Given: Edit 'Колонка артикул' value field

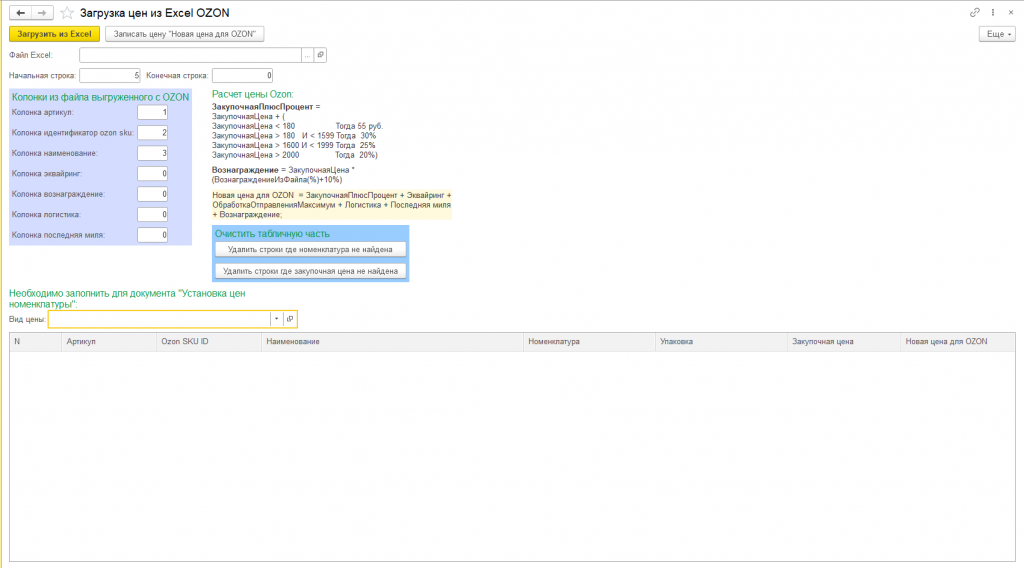Looking at the screenshot, I should (152, 112).
